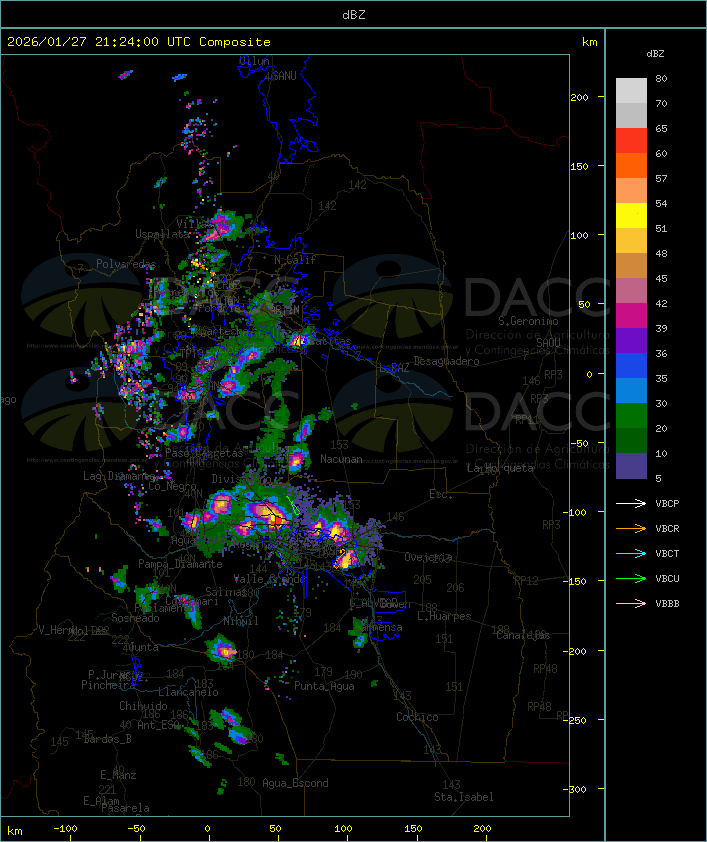Click the Sta.Isabel label on map

pos(463,797)
